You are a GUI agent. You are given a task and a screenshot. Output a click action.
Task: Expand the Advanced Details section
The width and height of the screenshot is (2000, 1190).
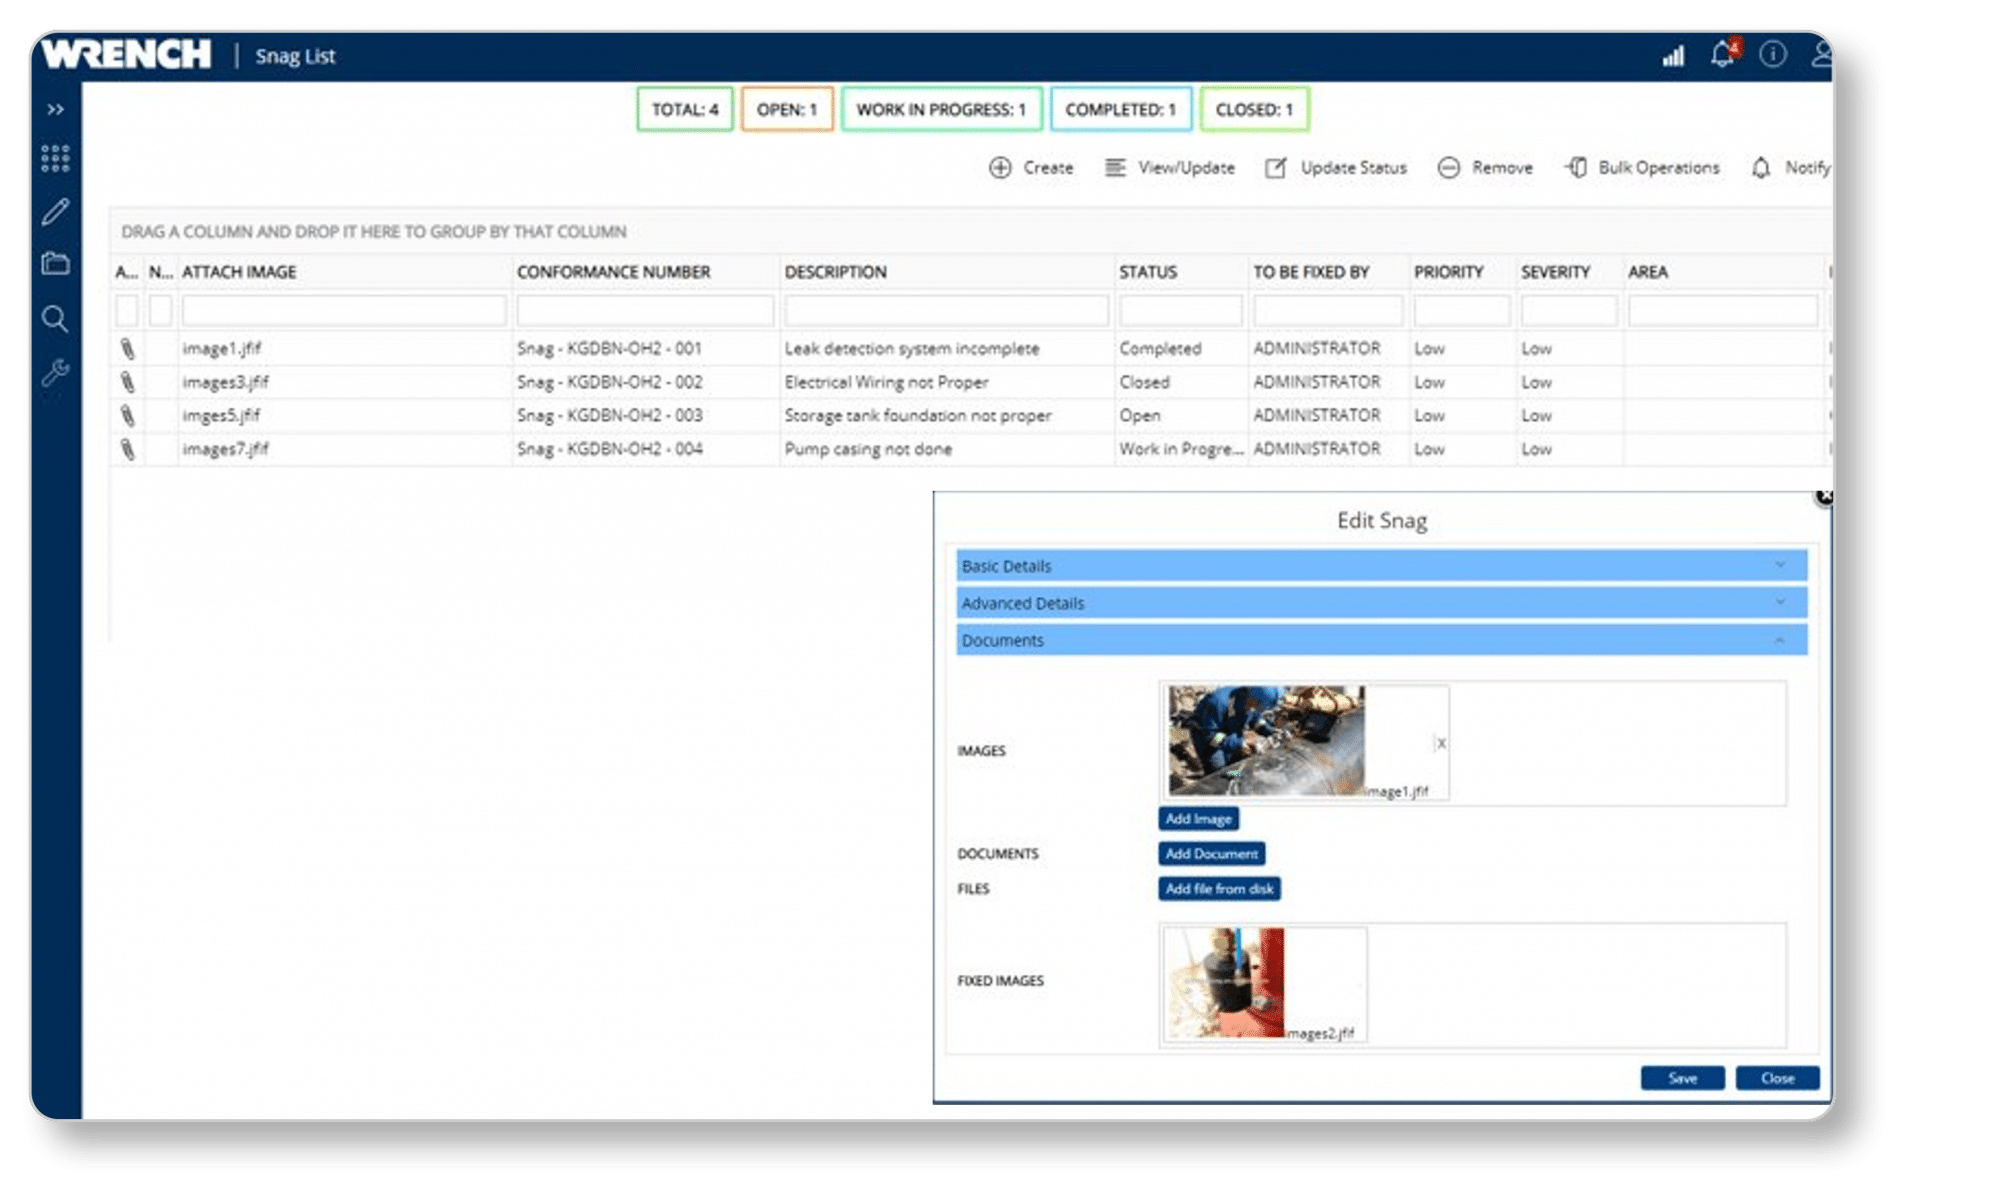point(1381,603)
